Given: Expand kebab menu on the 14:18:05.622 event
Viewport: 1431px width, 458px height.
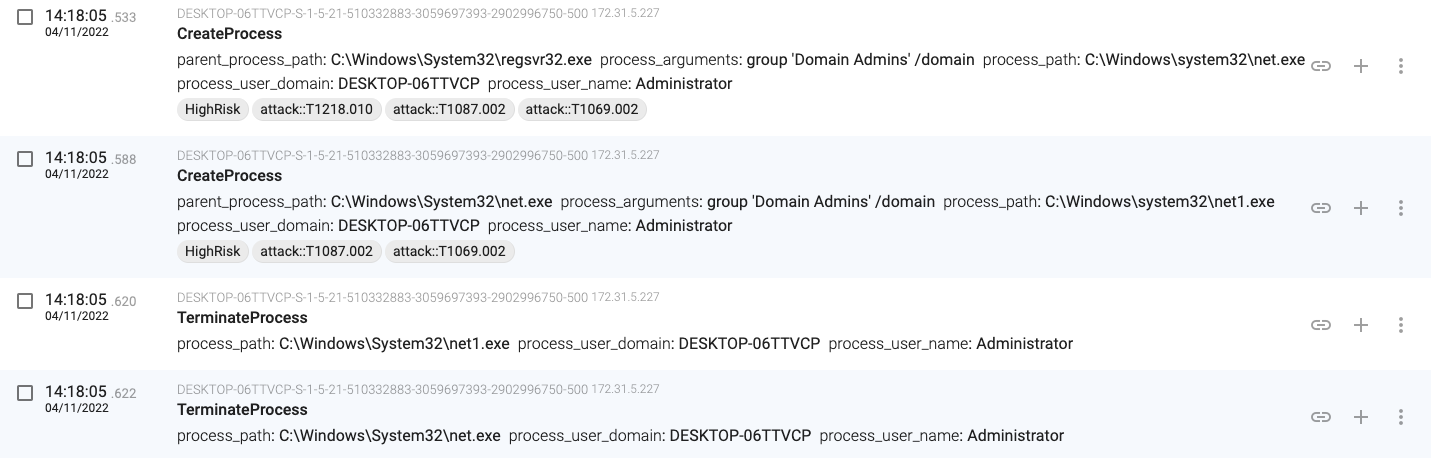Looking at the screenshot, I should [1400, 417].
